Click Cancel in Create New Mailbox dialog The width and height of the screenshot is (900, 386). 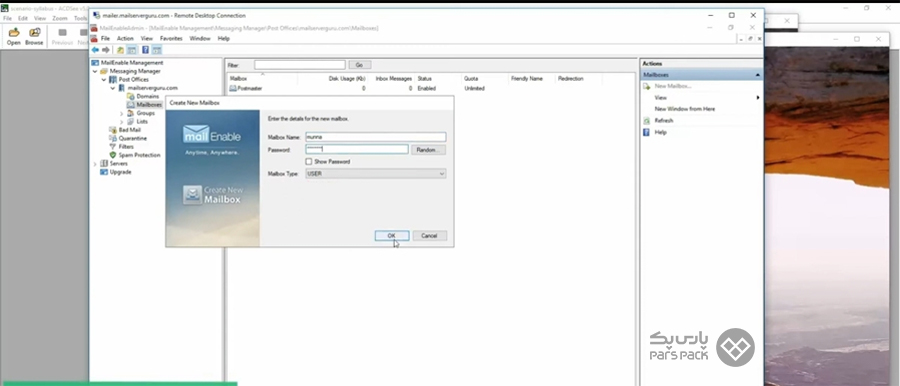pos(429,236)
